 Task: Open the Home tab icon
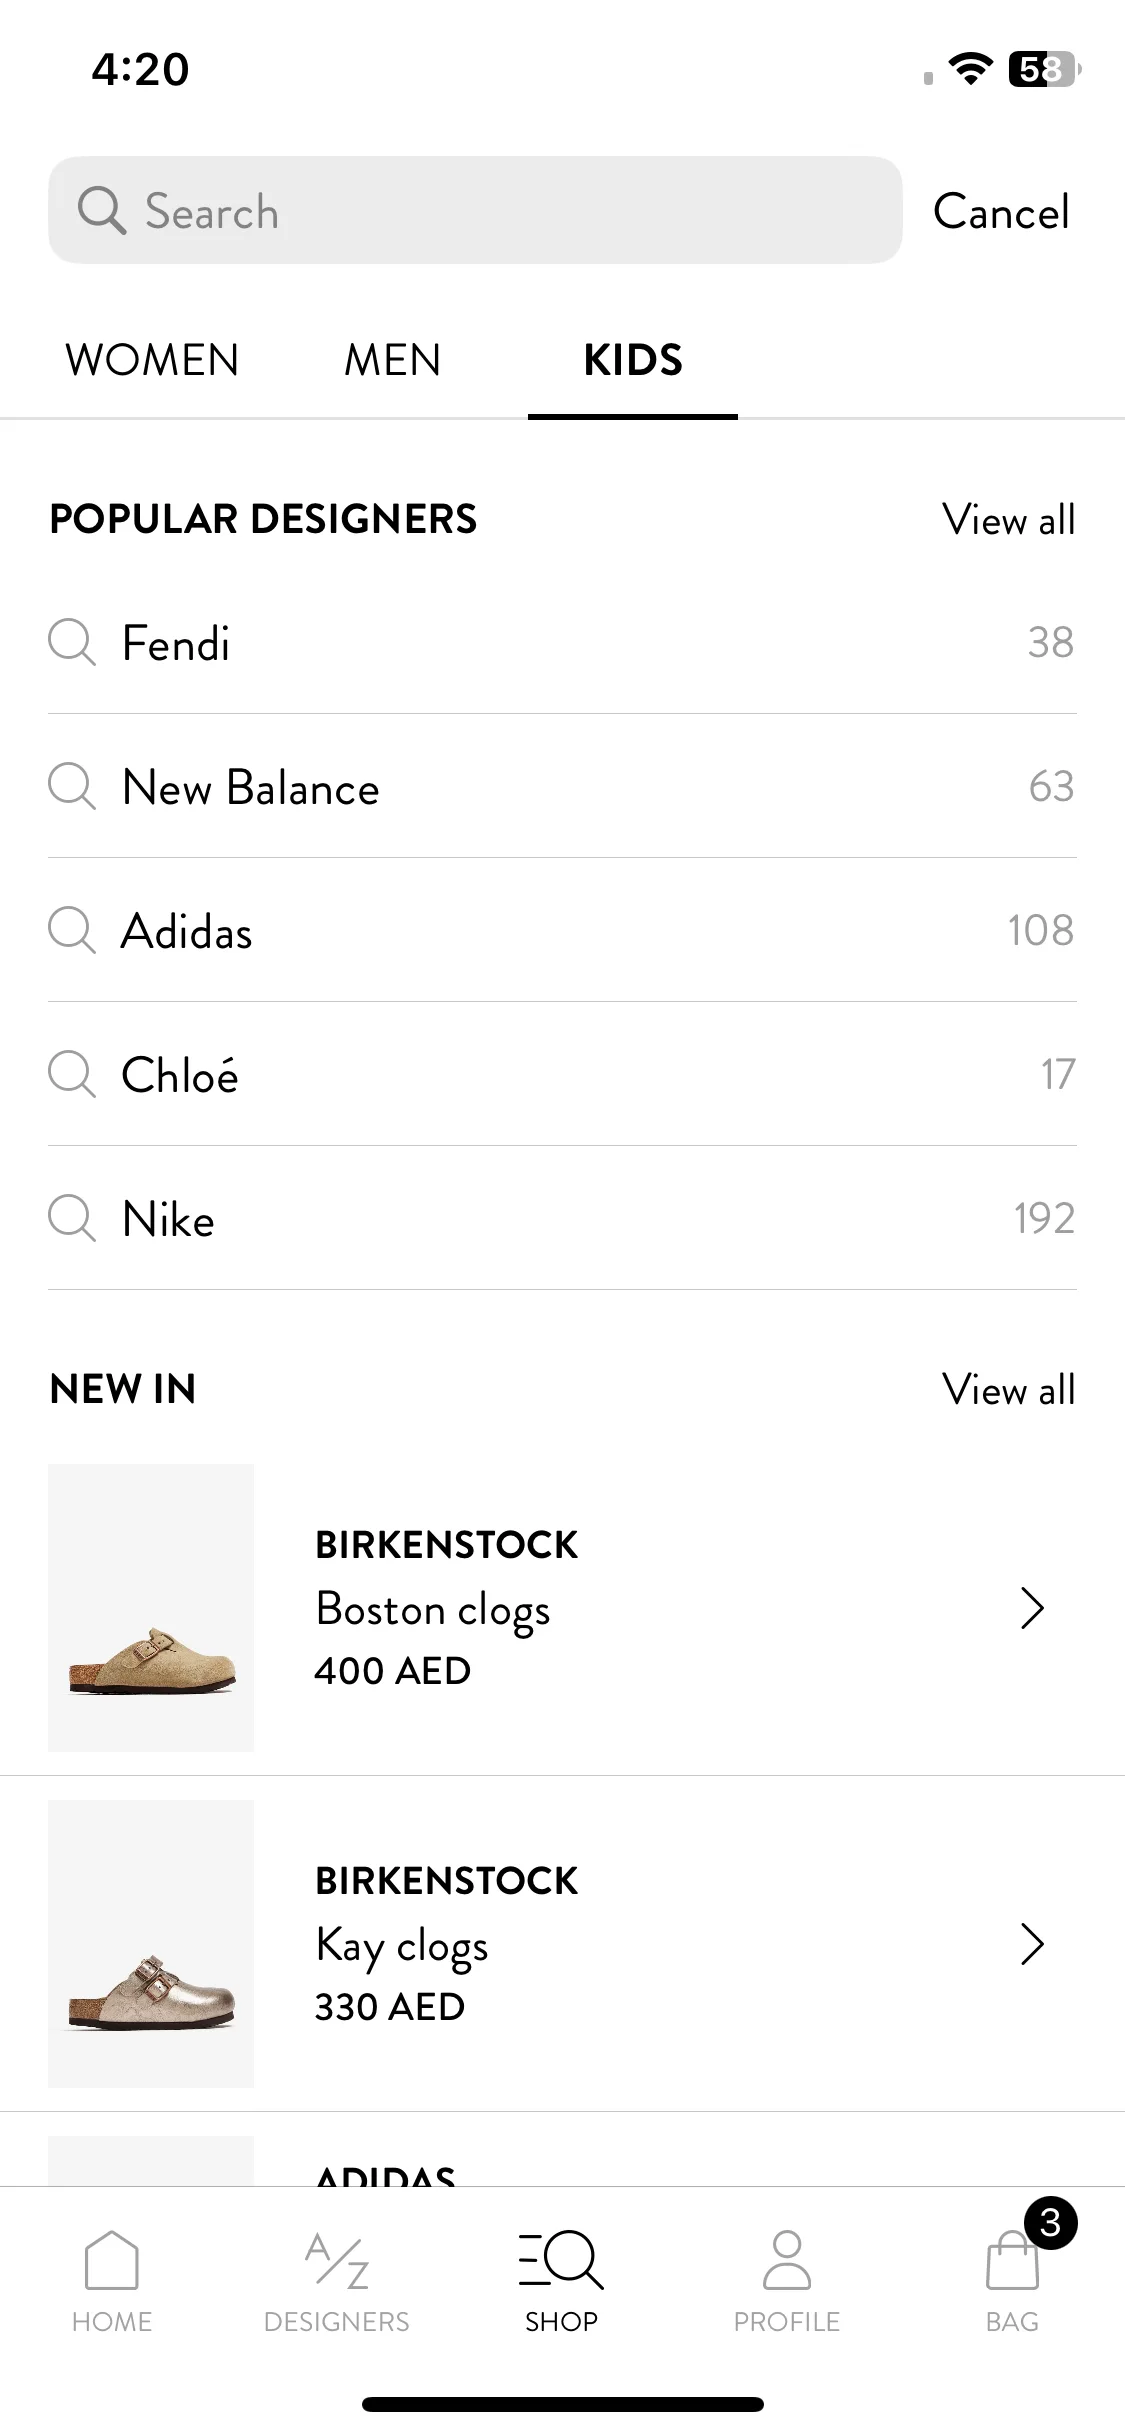click(112, 2260)
